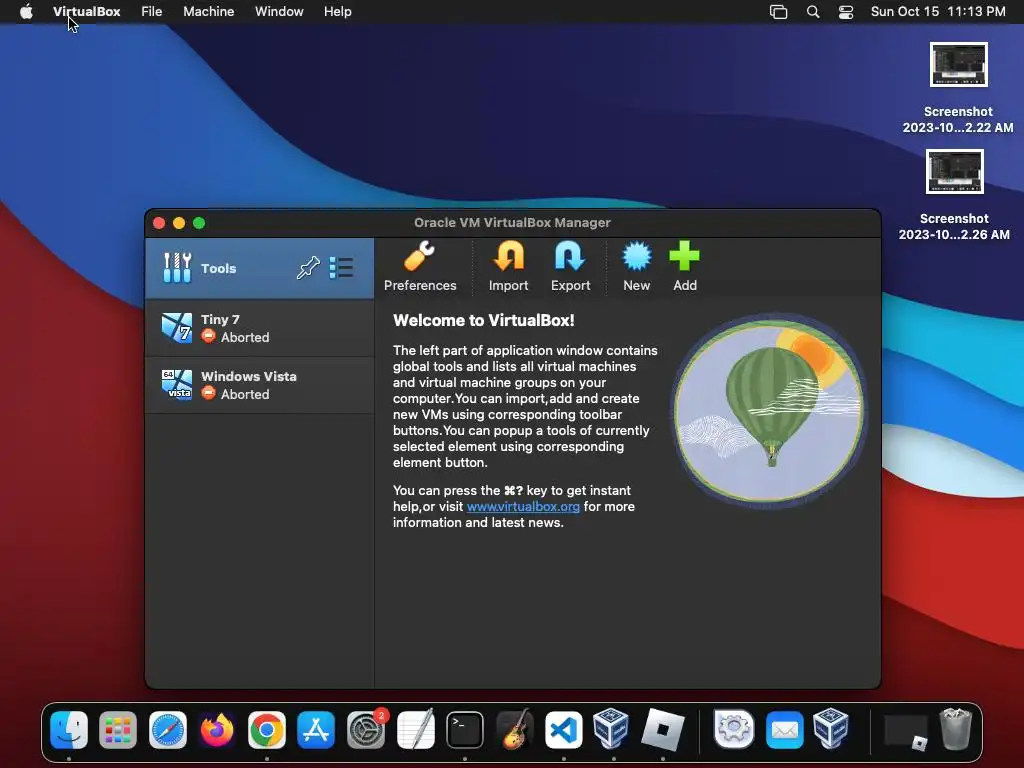Open VirtualBox Preferences from the toolbar
The image size is (1024, 768).
420,266
